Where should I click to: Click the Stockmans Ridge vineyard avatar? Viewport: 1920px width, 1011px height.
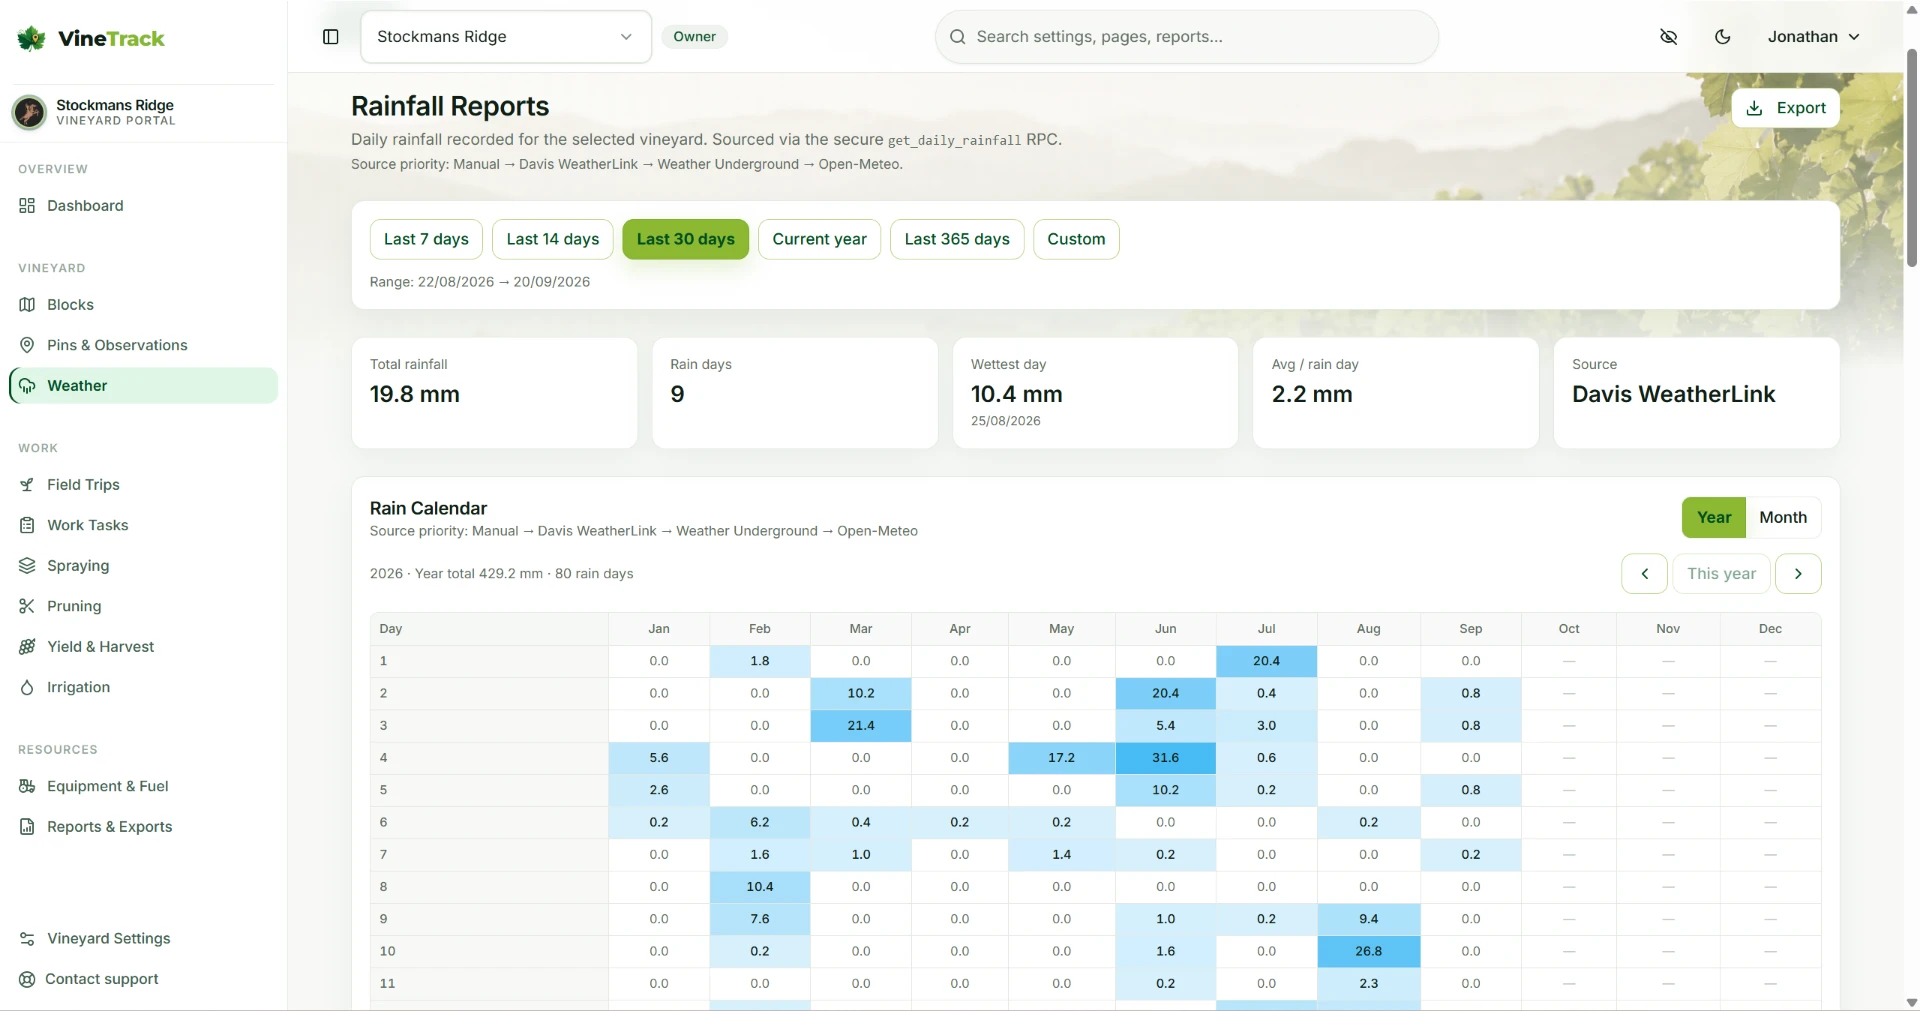(x=29, y=112)
